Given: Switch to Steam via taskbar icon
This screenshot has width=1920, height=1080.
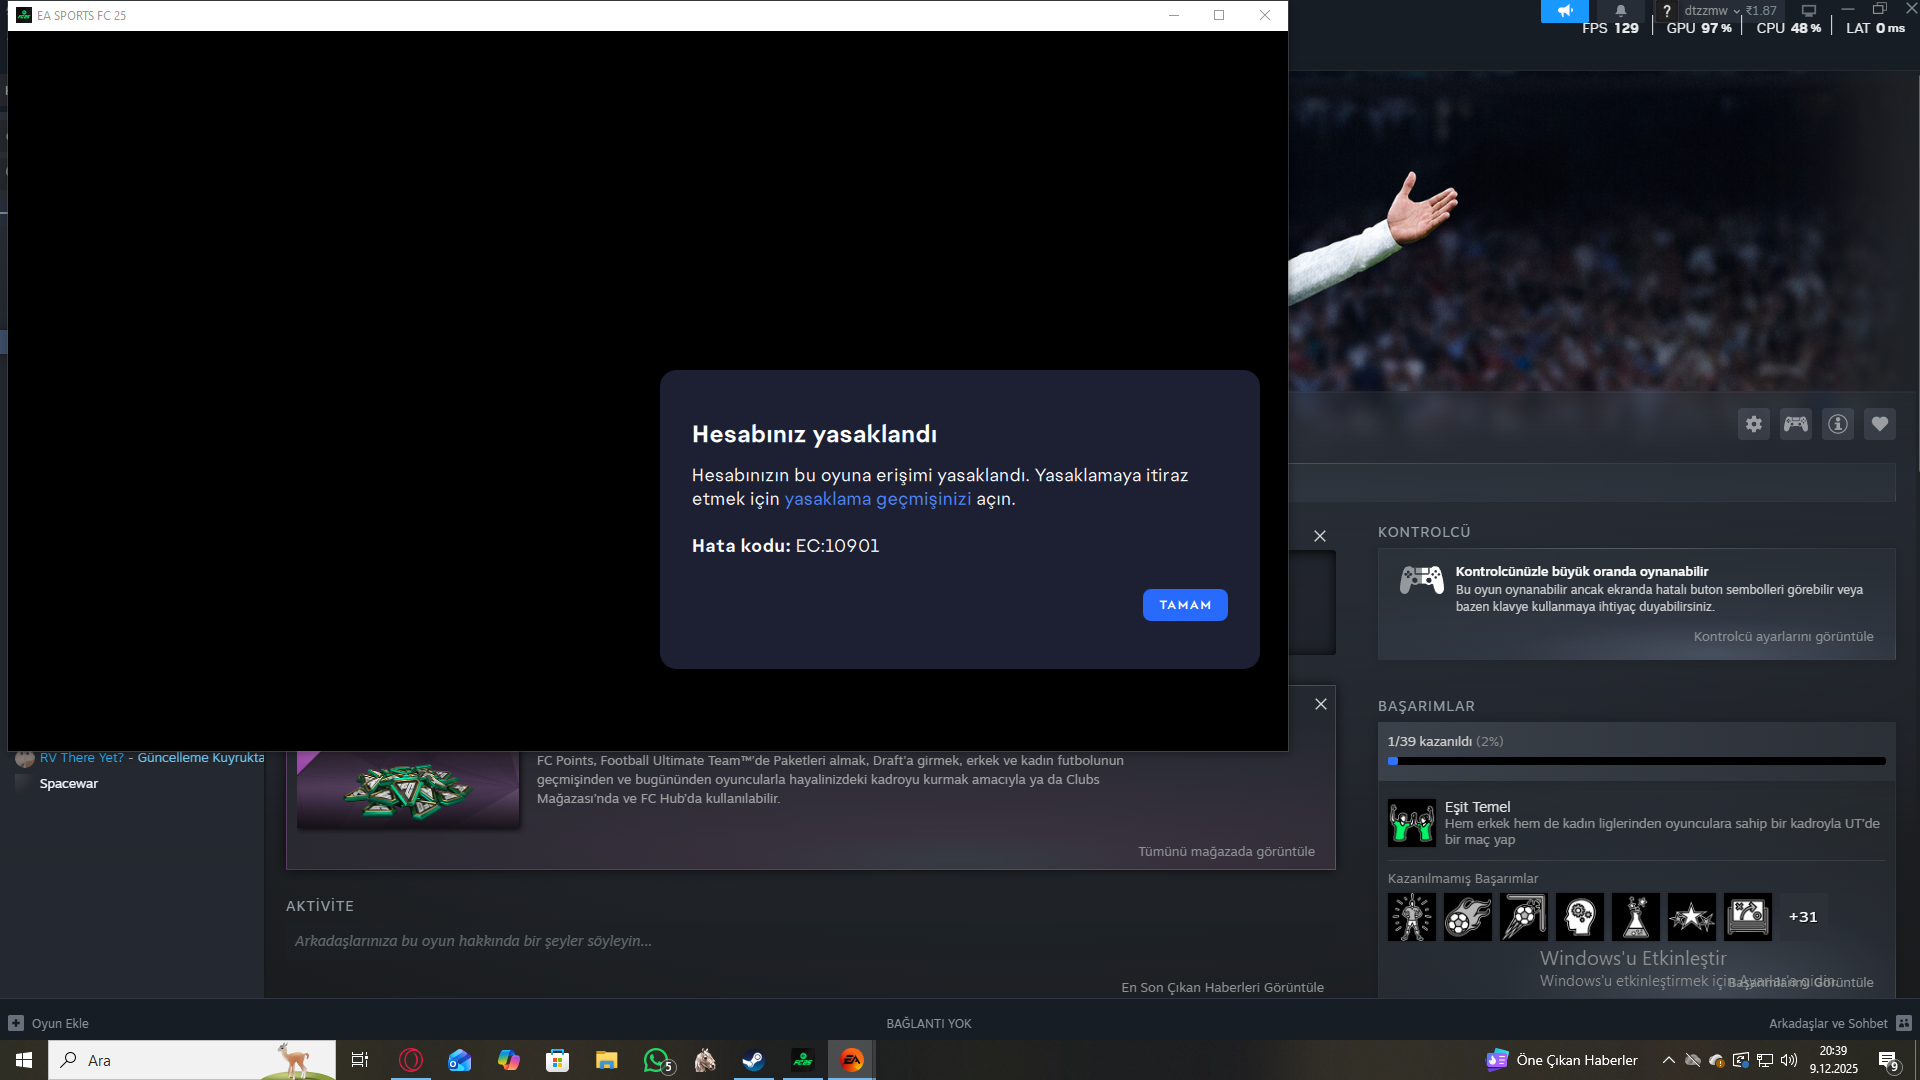Looking at the screenshot, I should tap(754, 1060).
